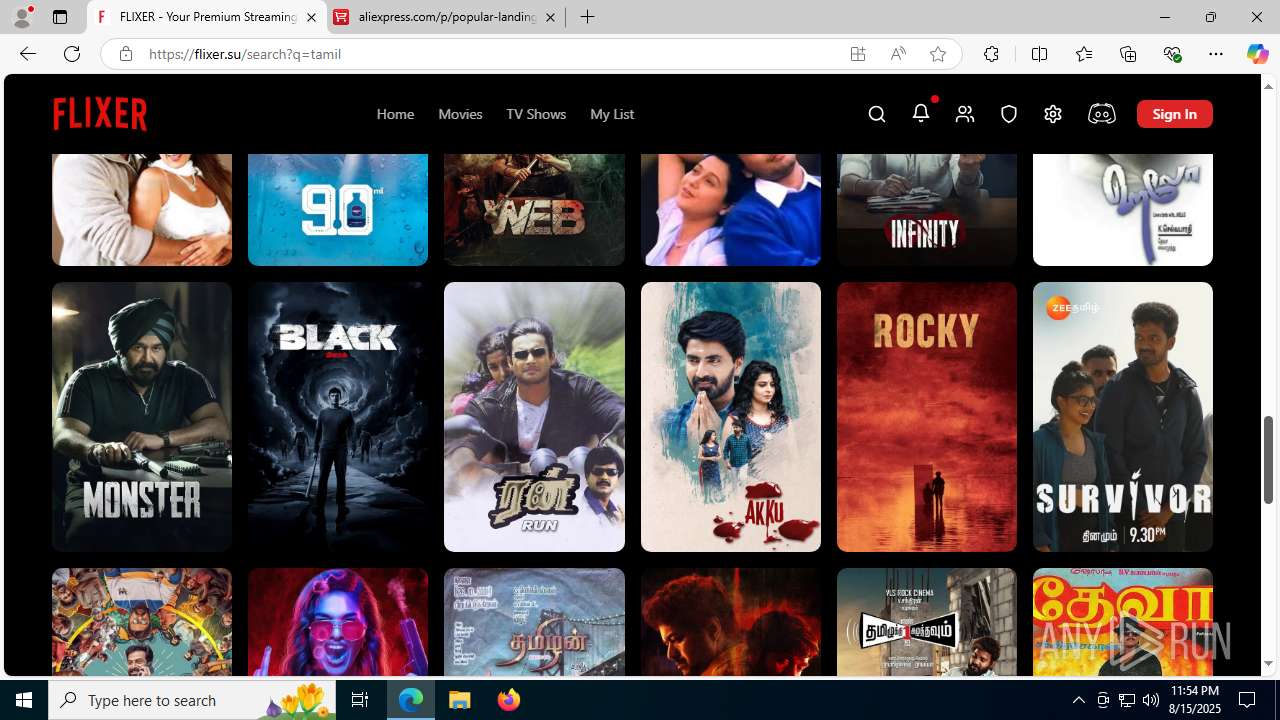
Task: Click the taskbar search box
Action: [193, 700]
